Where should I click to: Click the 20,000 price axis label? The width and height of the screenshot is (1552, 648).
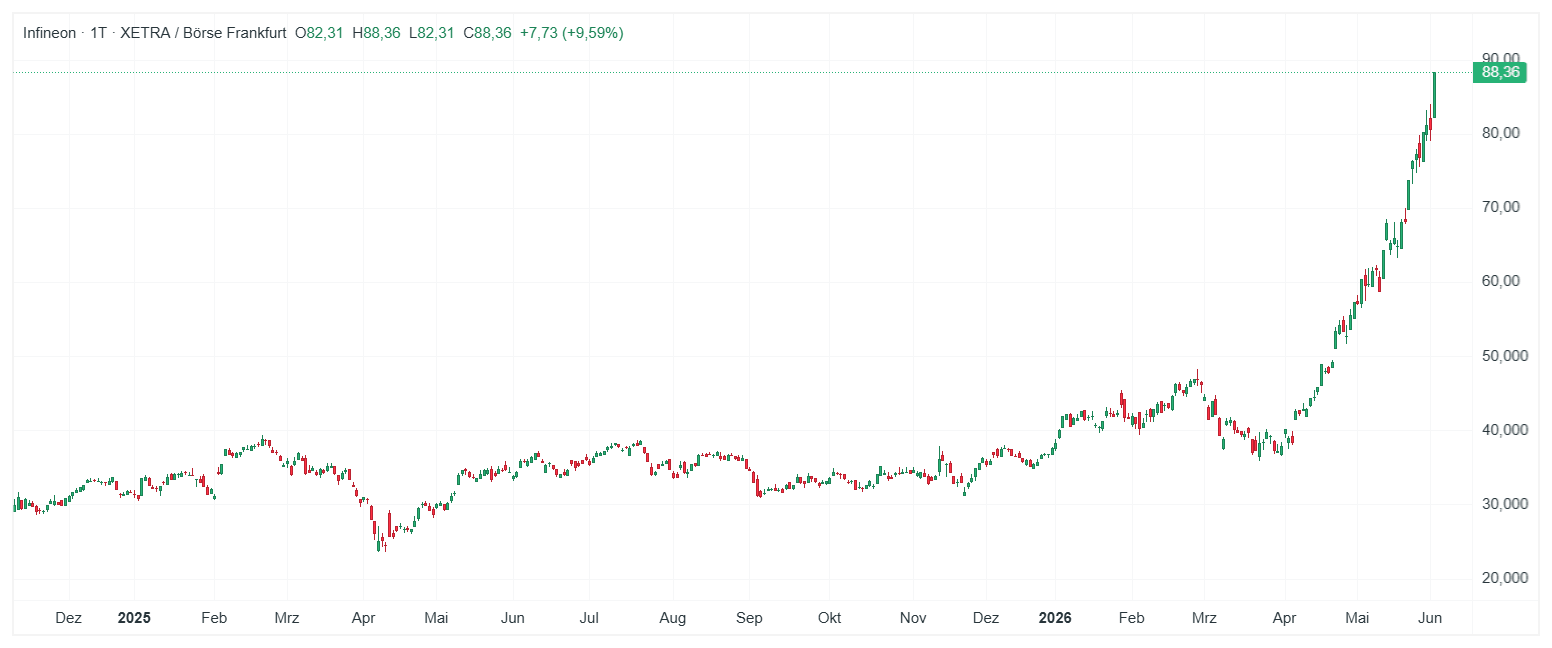(1504, 578)
